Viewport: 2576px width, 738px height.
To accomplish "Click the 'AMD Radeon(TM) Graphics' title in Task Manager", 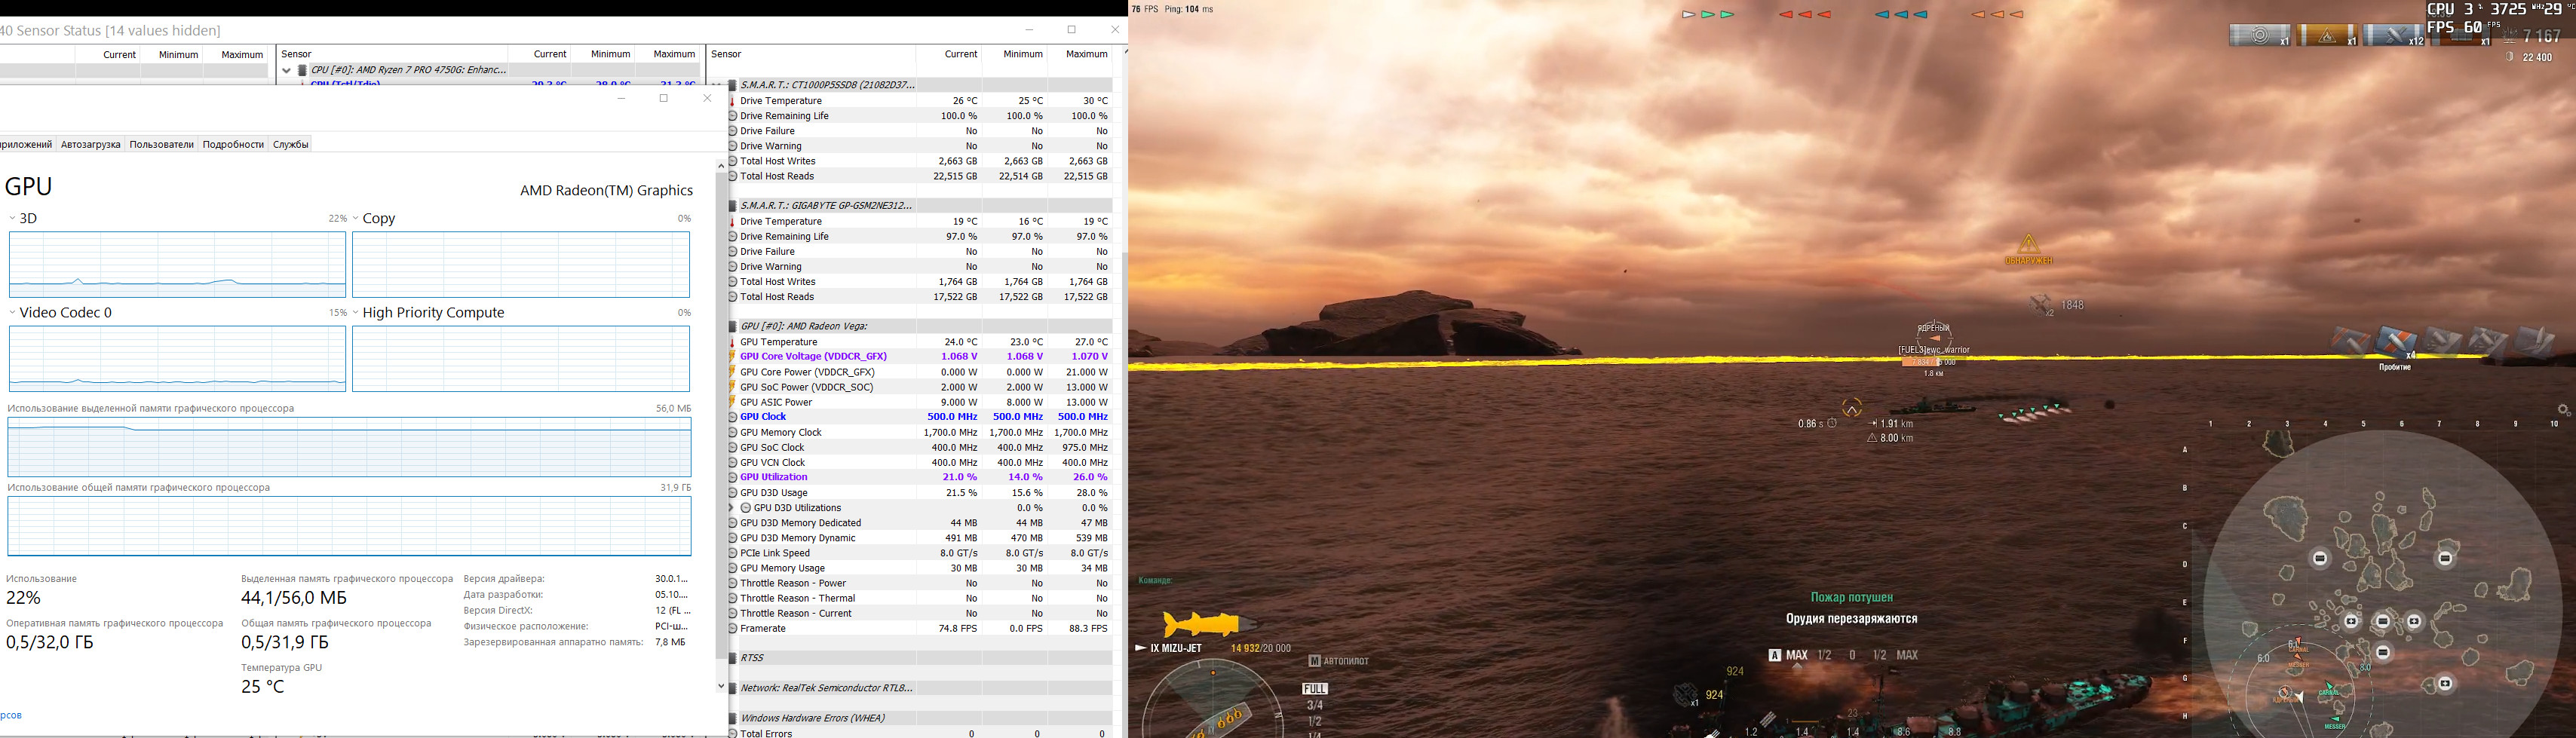I will (606, 191).
